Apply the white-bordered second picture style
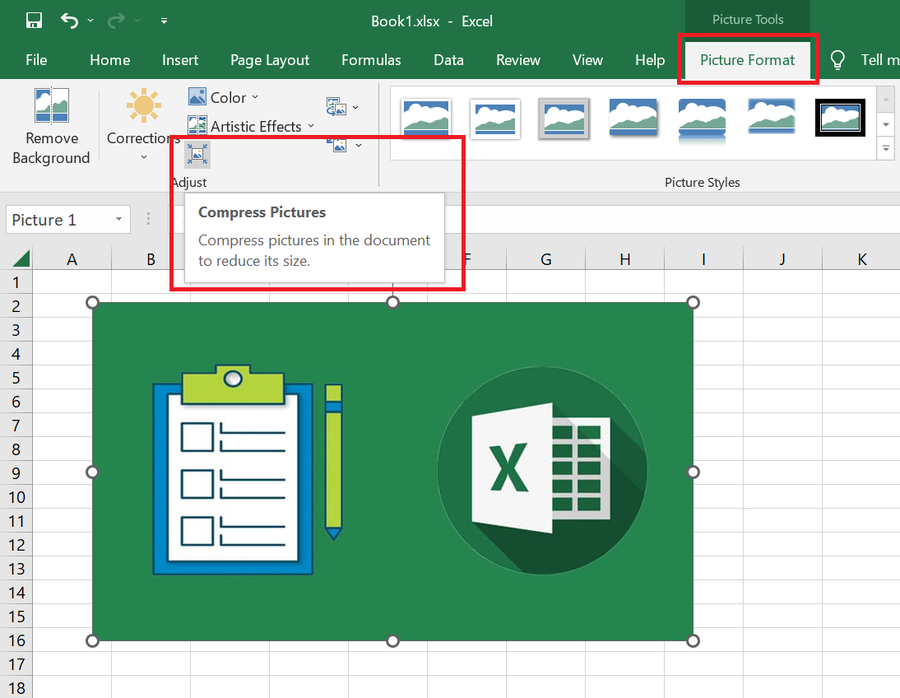This screenshot has width=900, height=698. [x=495, y=118]
